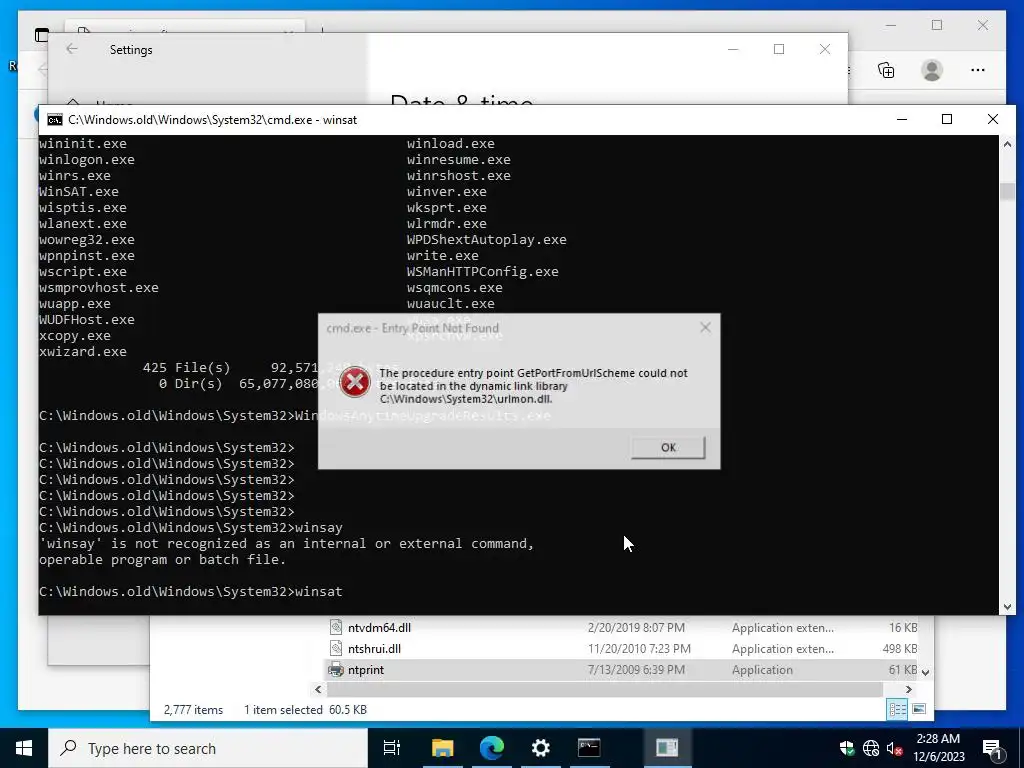Open the notification center icon
The image size is (1024, 768).
(x=993, y=748)
